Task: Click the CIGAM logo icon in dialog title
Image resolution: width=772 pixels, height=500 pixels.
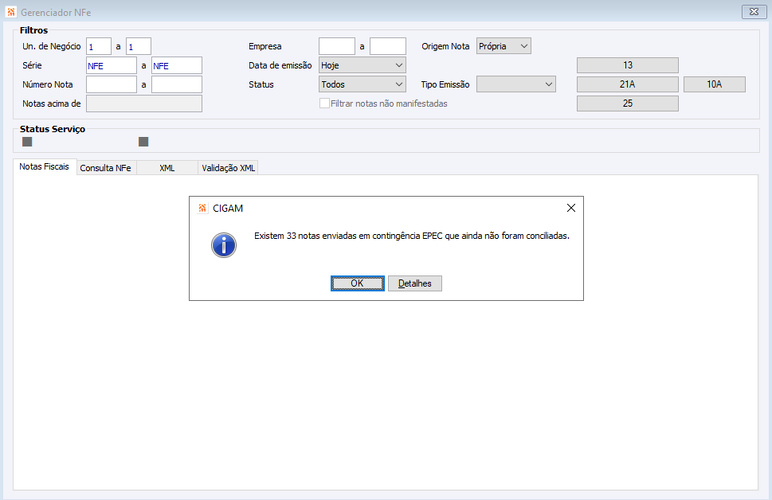Action: pyautogui.click(x=202, y=208)
